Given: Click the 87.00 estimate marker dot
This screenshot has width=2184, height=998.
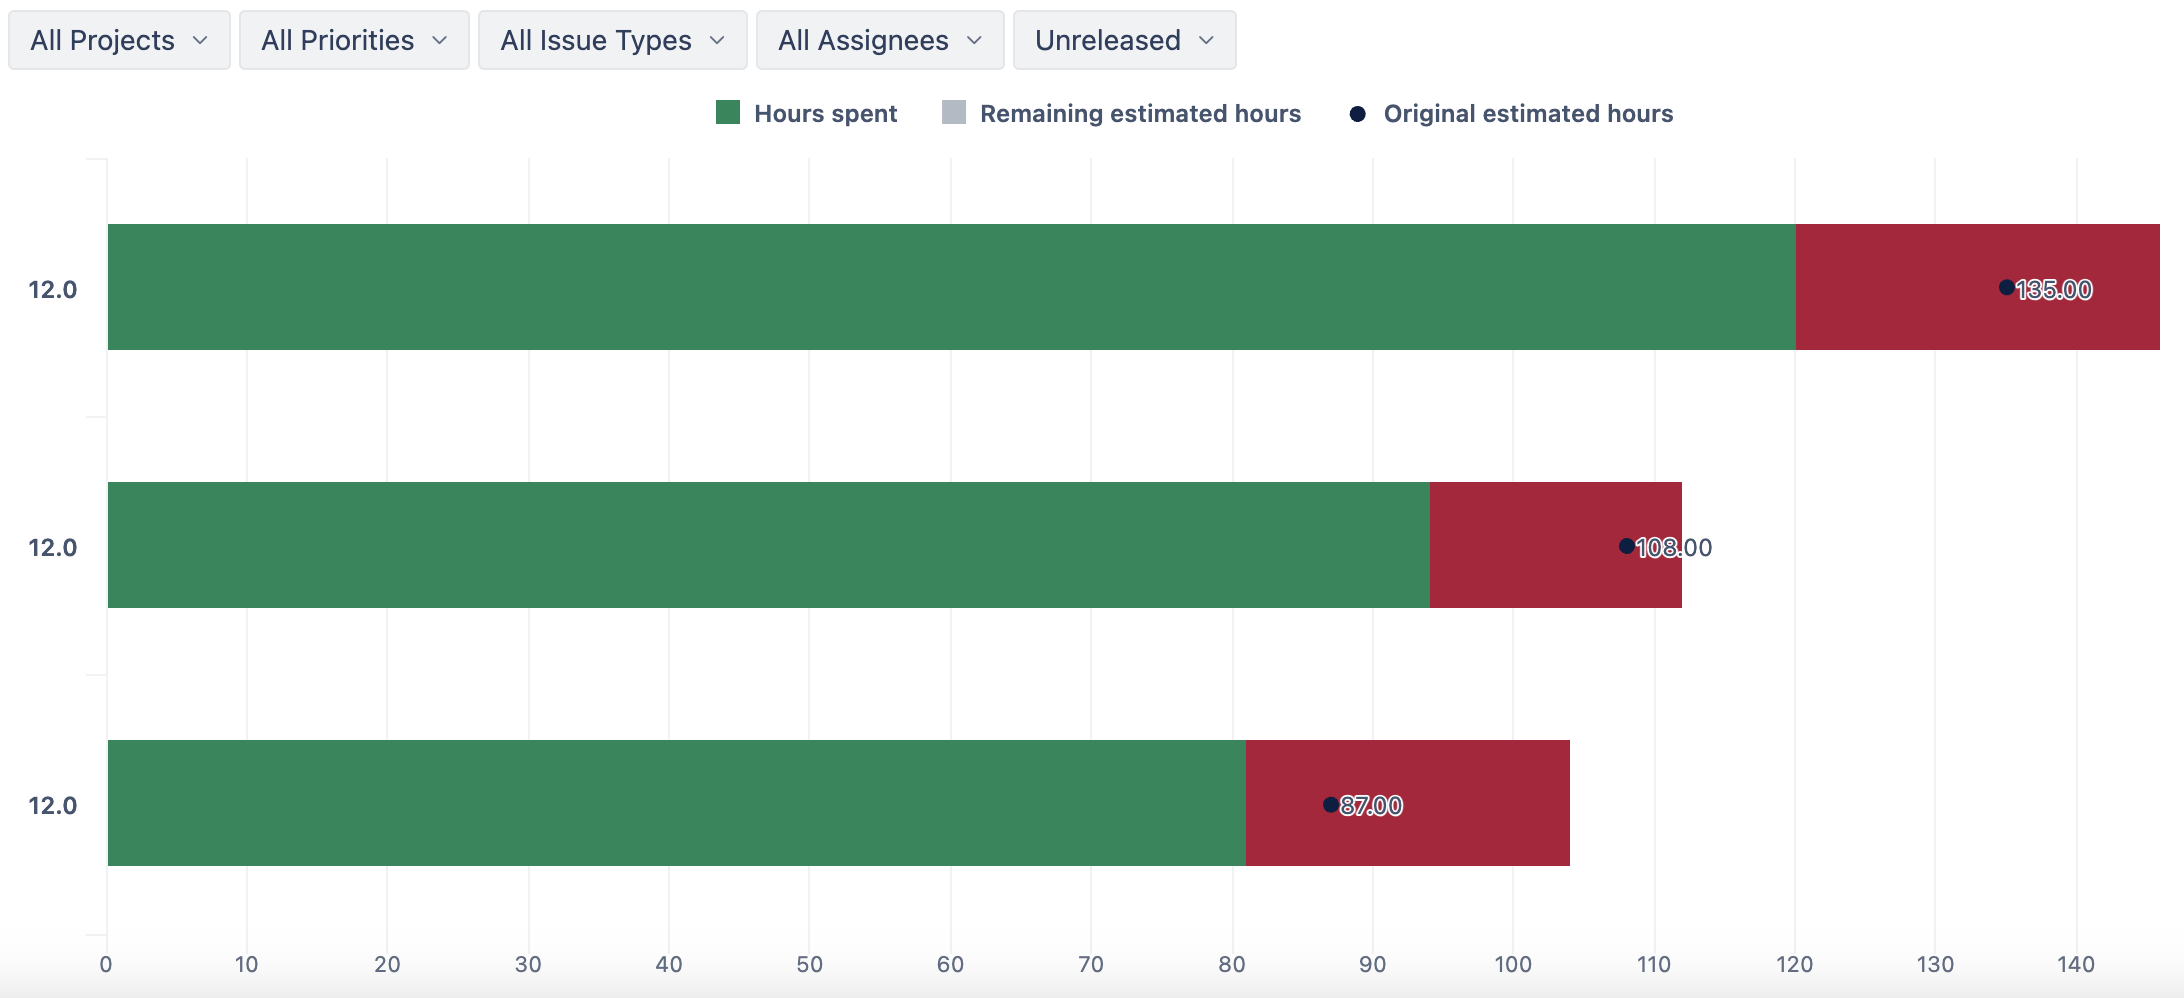Looking at the screenshot, I should point(1331,805).
